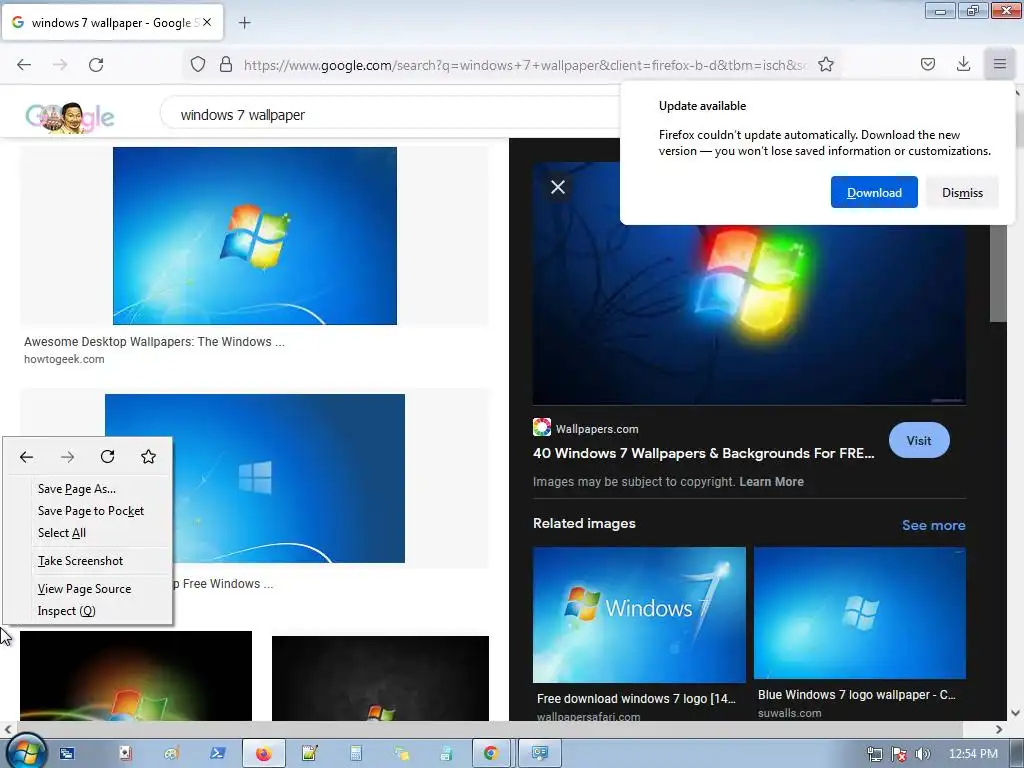Open the 40 Windows 7 Wallpapers title link
This screenshot has width=1024, height=768.
pos(703,453)
